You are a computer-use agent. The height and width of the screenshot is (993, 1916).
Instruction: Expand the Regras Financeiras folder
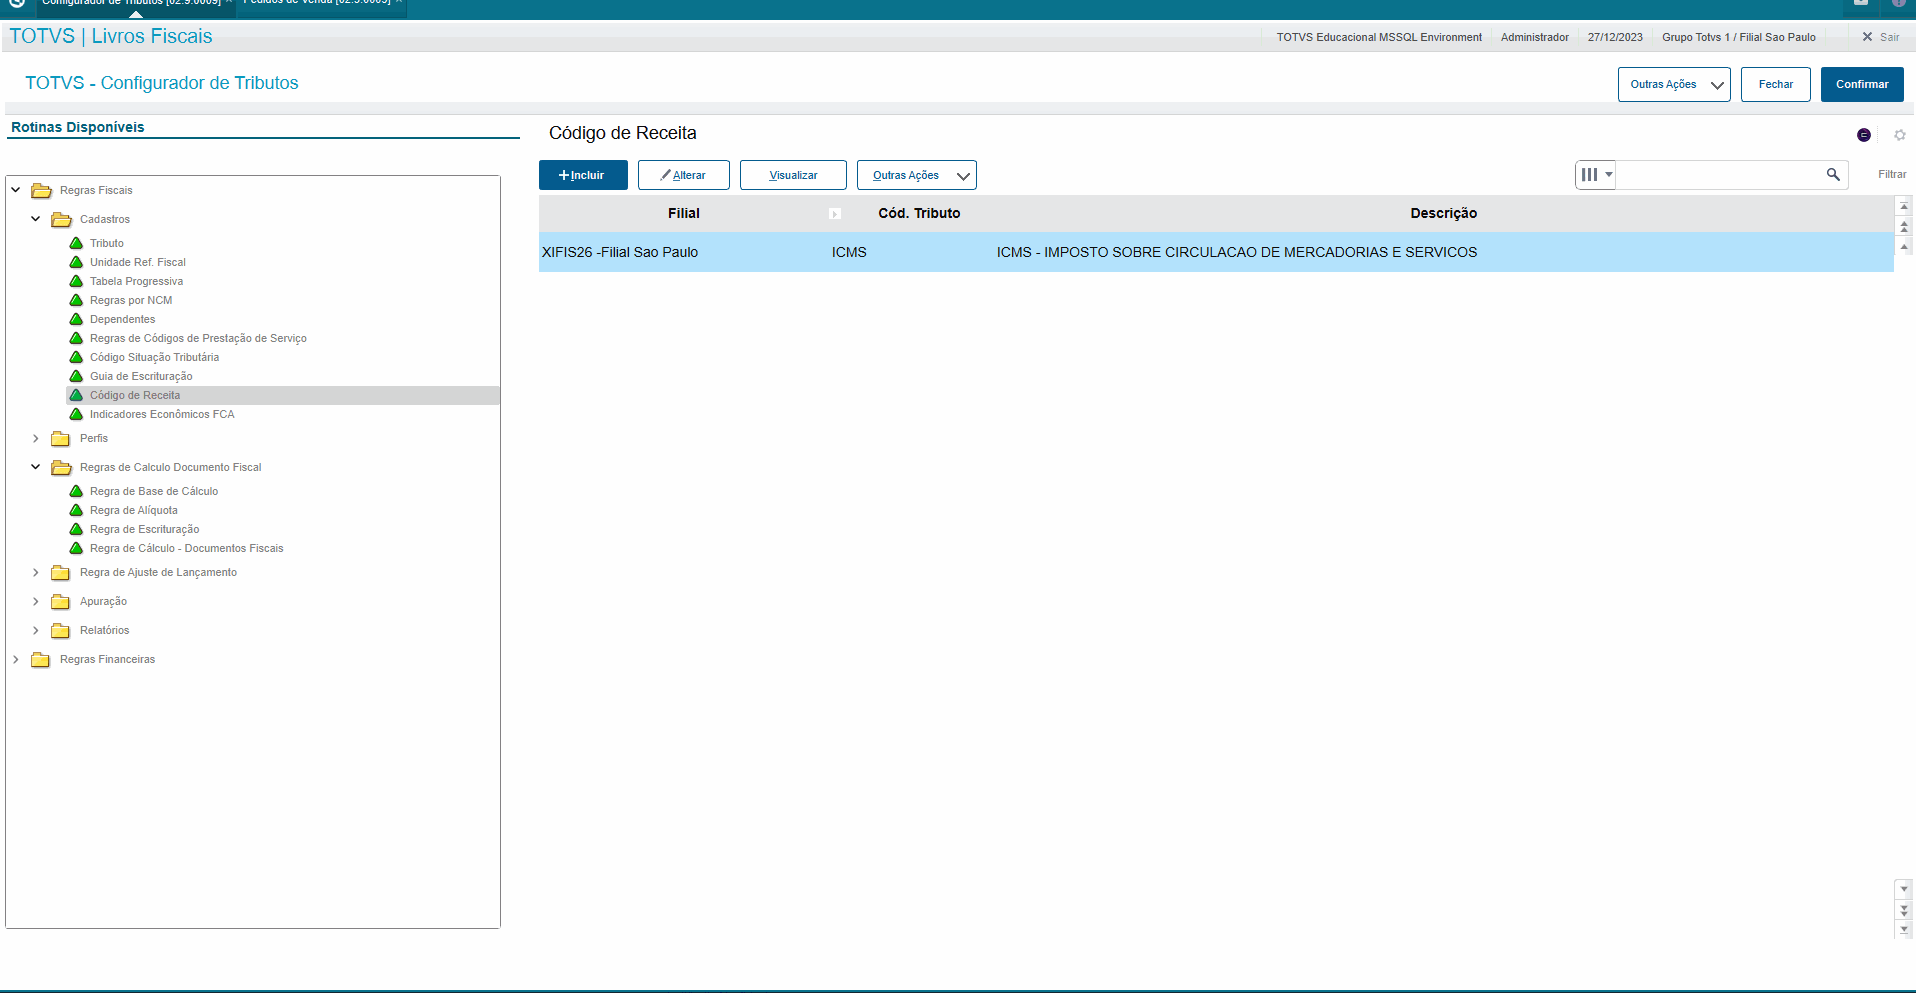16,659
